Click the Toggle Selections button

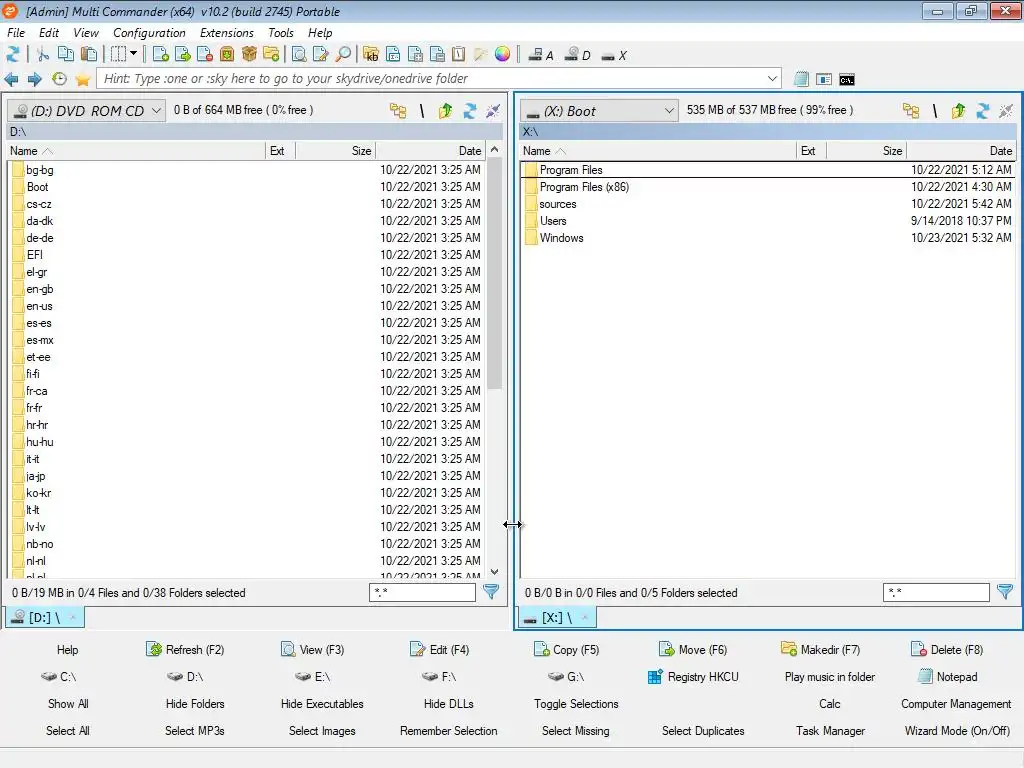576,704
